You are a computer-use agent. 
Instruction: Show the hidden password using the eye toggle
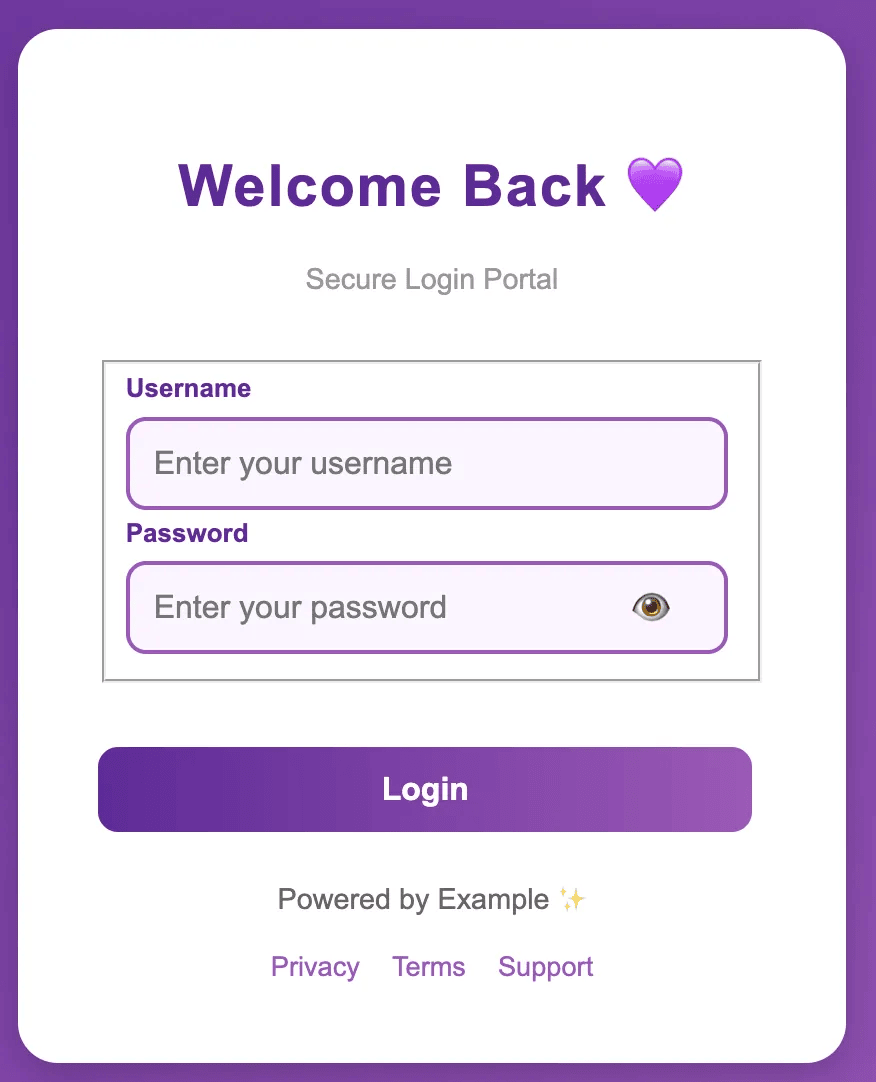point(651,606)
